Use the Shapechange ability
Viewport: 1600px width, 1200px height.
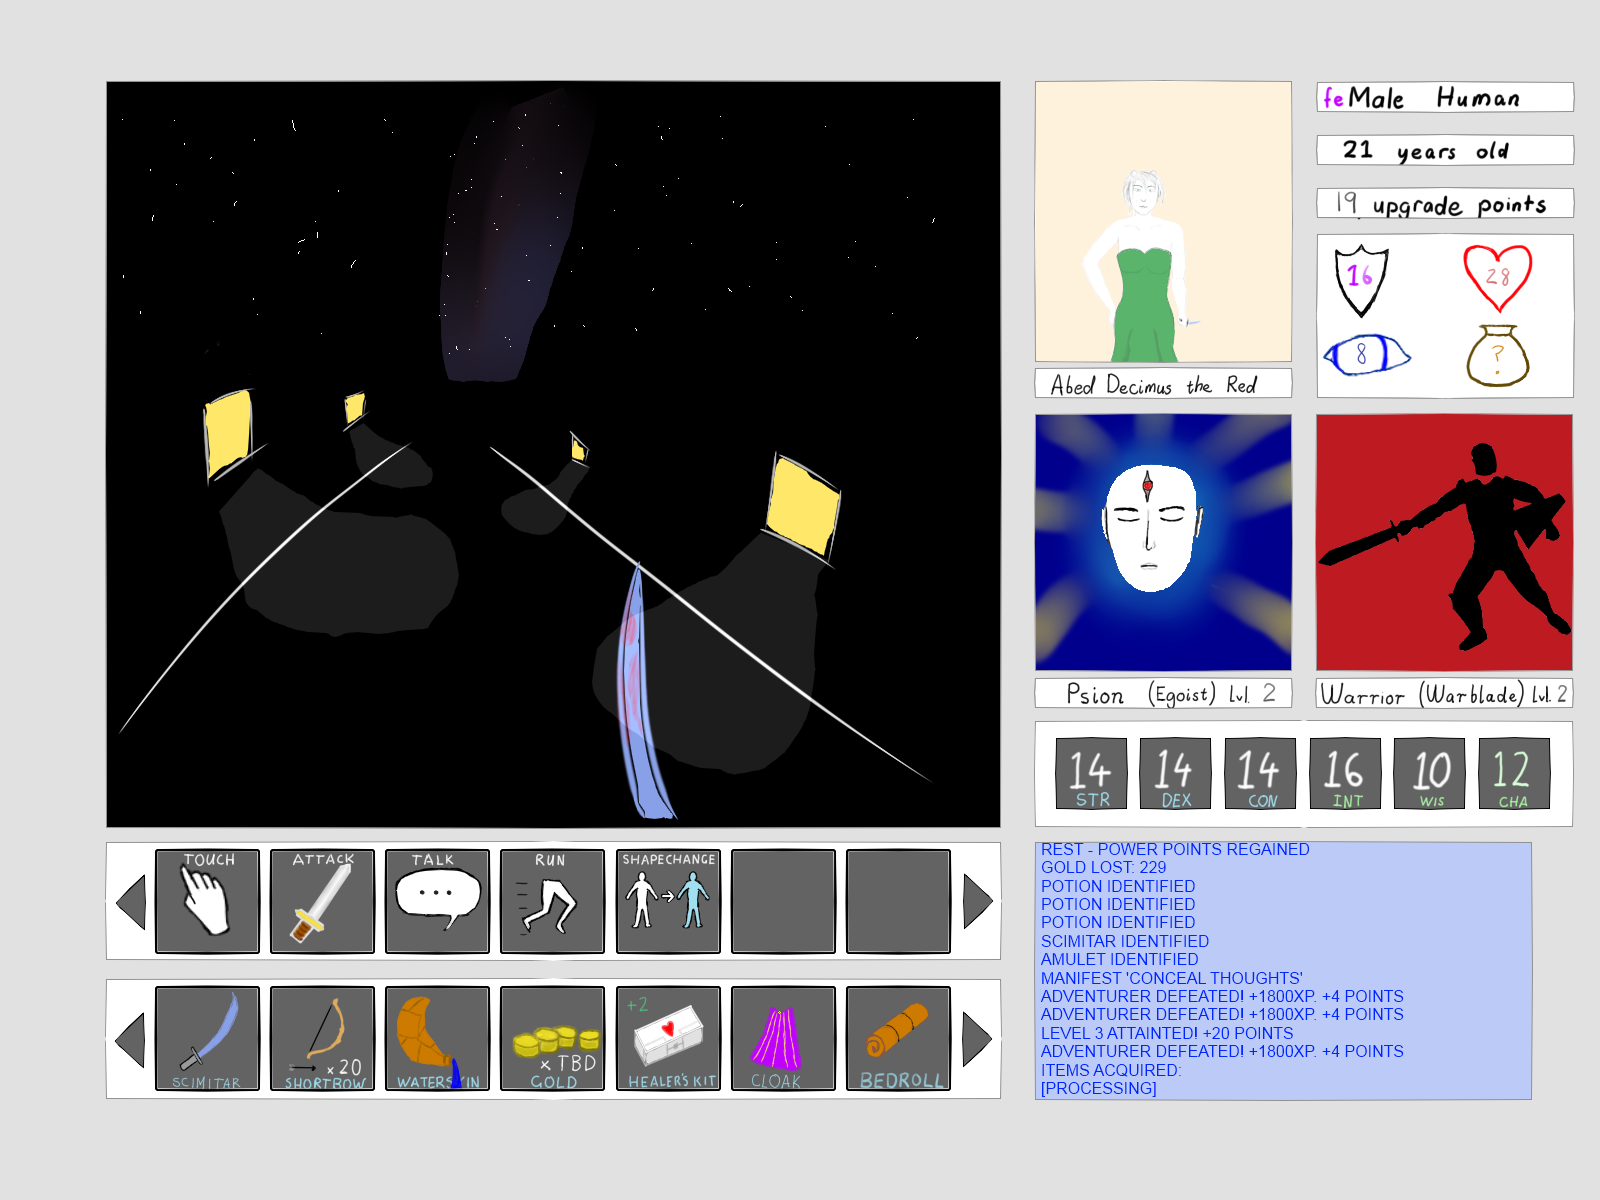pyautogui.click(x=668, y=901)
